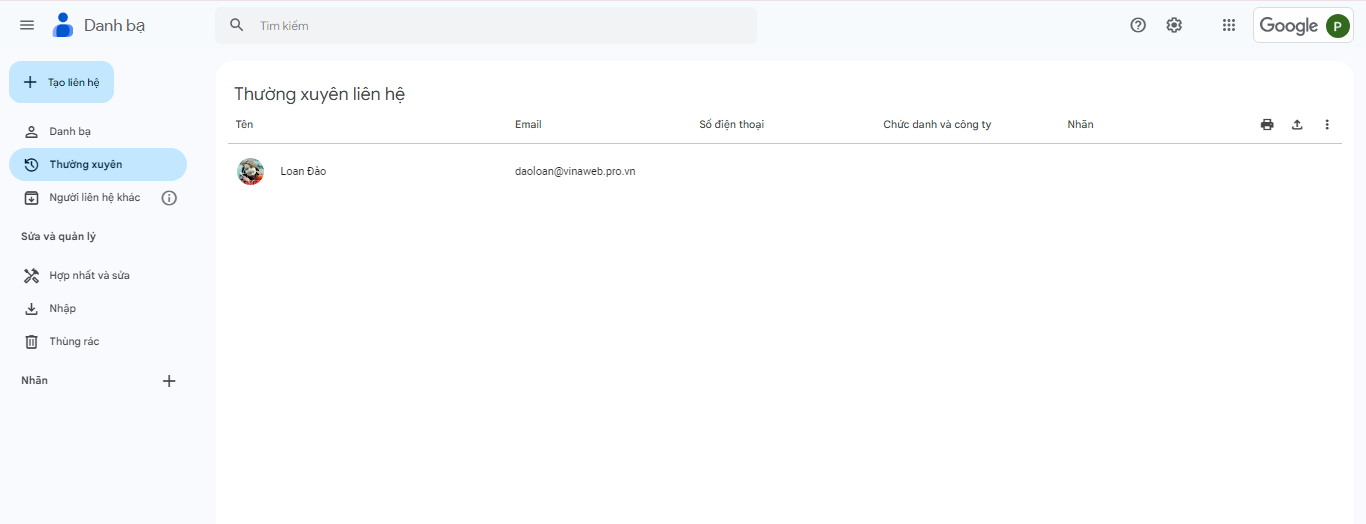Select Thường xuyên in the sidebar
The height and width of the screenshot is (524, 1366).
(85, 165)
